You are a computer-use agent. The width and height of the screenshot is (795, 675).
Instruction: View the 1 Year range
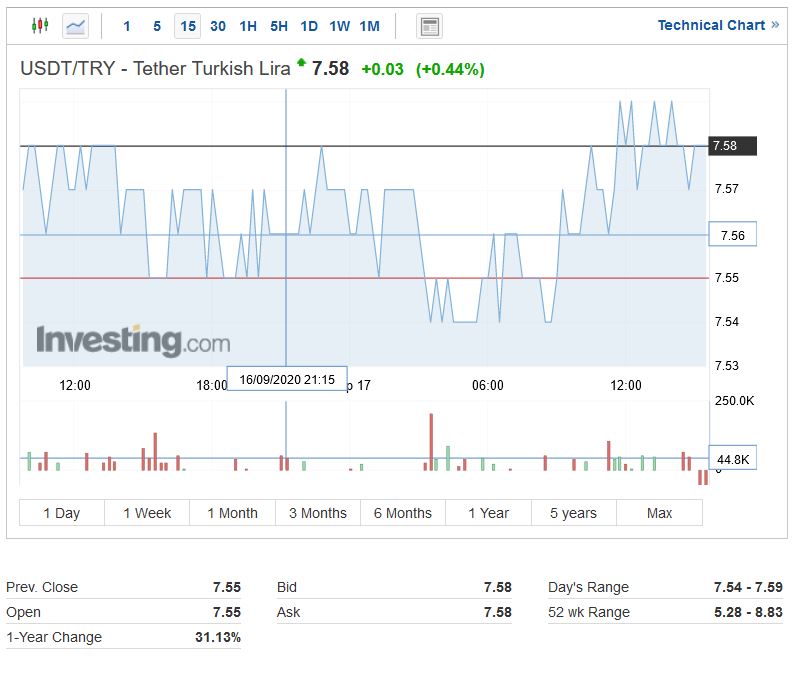click(489, 513)
